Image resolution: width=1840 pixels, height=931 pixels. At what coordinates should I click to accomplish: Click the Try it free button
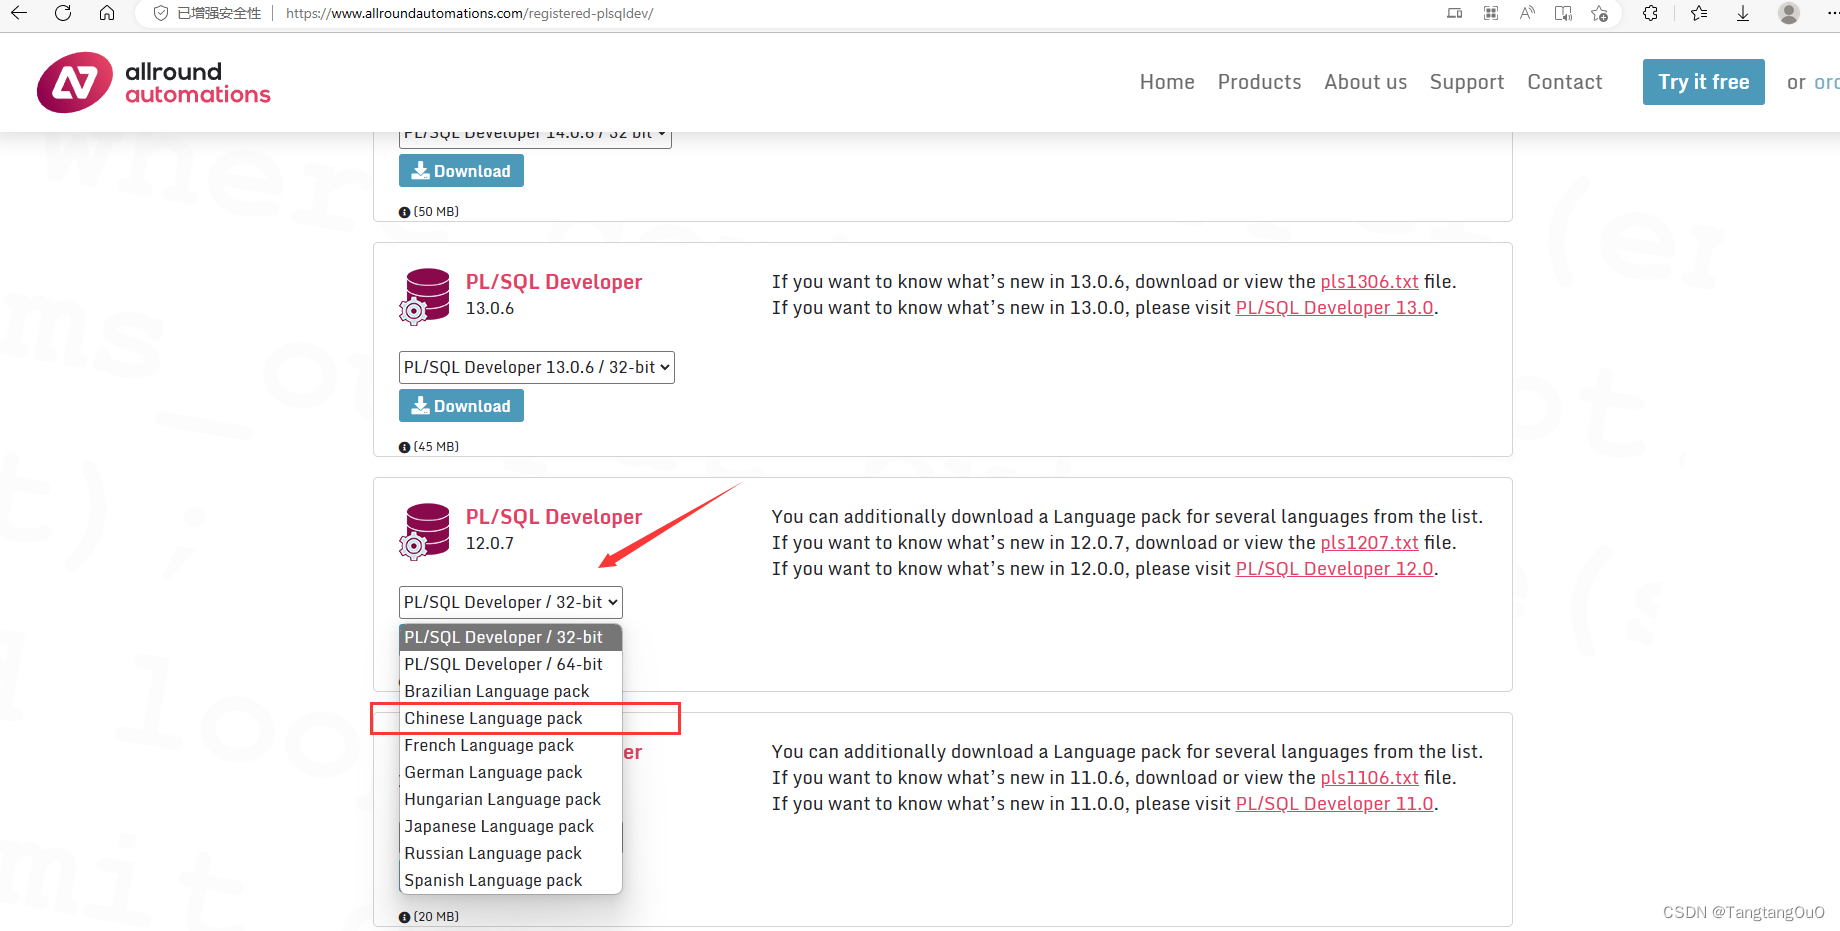click(x=1703, y=82)
